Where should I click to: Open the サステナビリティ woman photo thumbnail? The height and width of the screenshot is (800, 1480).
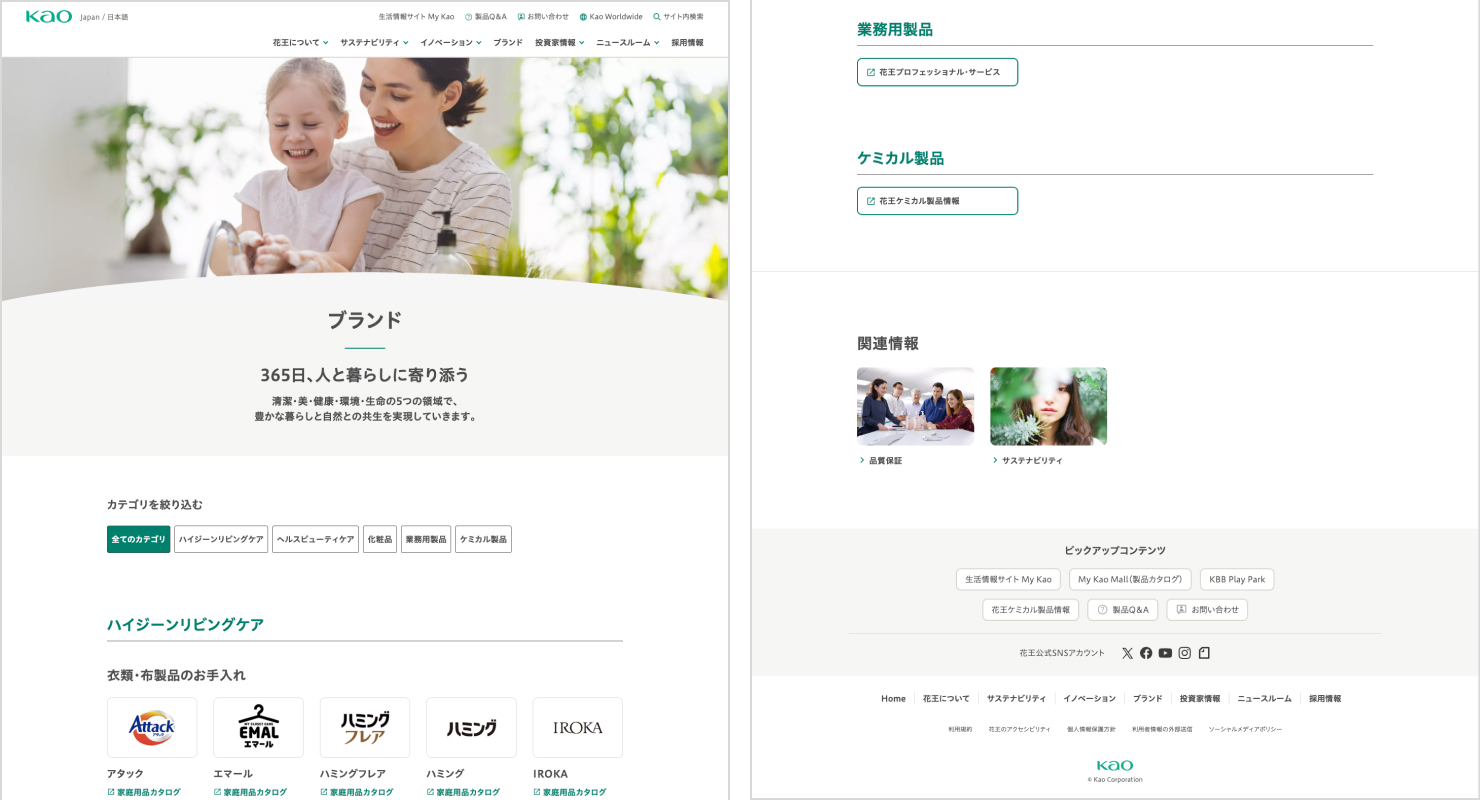click(1048, 406)
